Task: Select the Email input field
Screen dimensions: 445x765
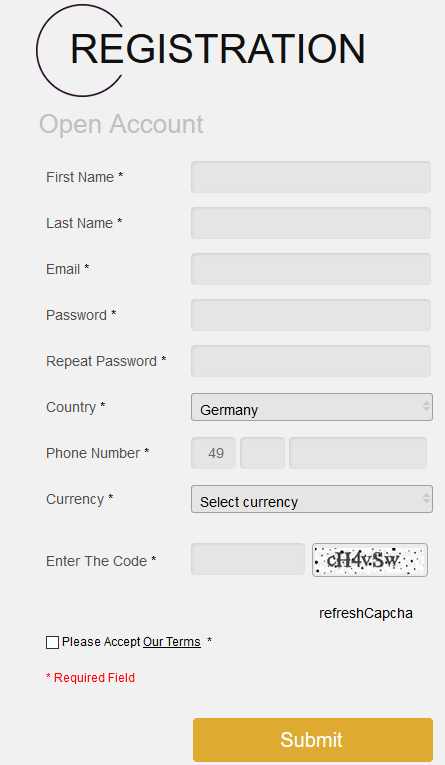Action: 310,269
